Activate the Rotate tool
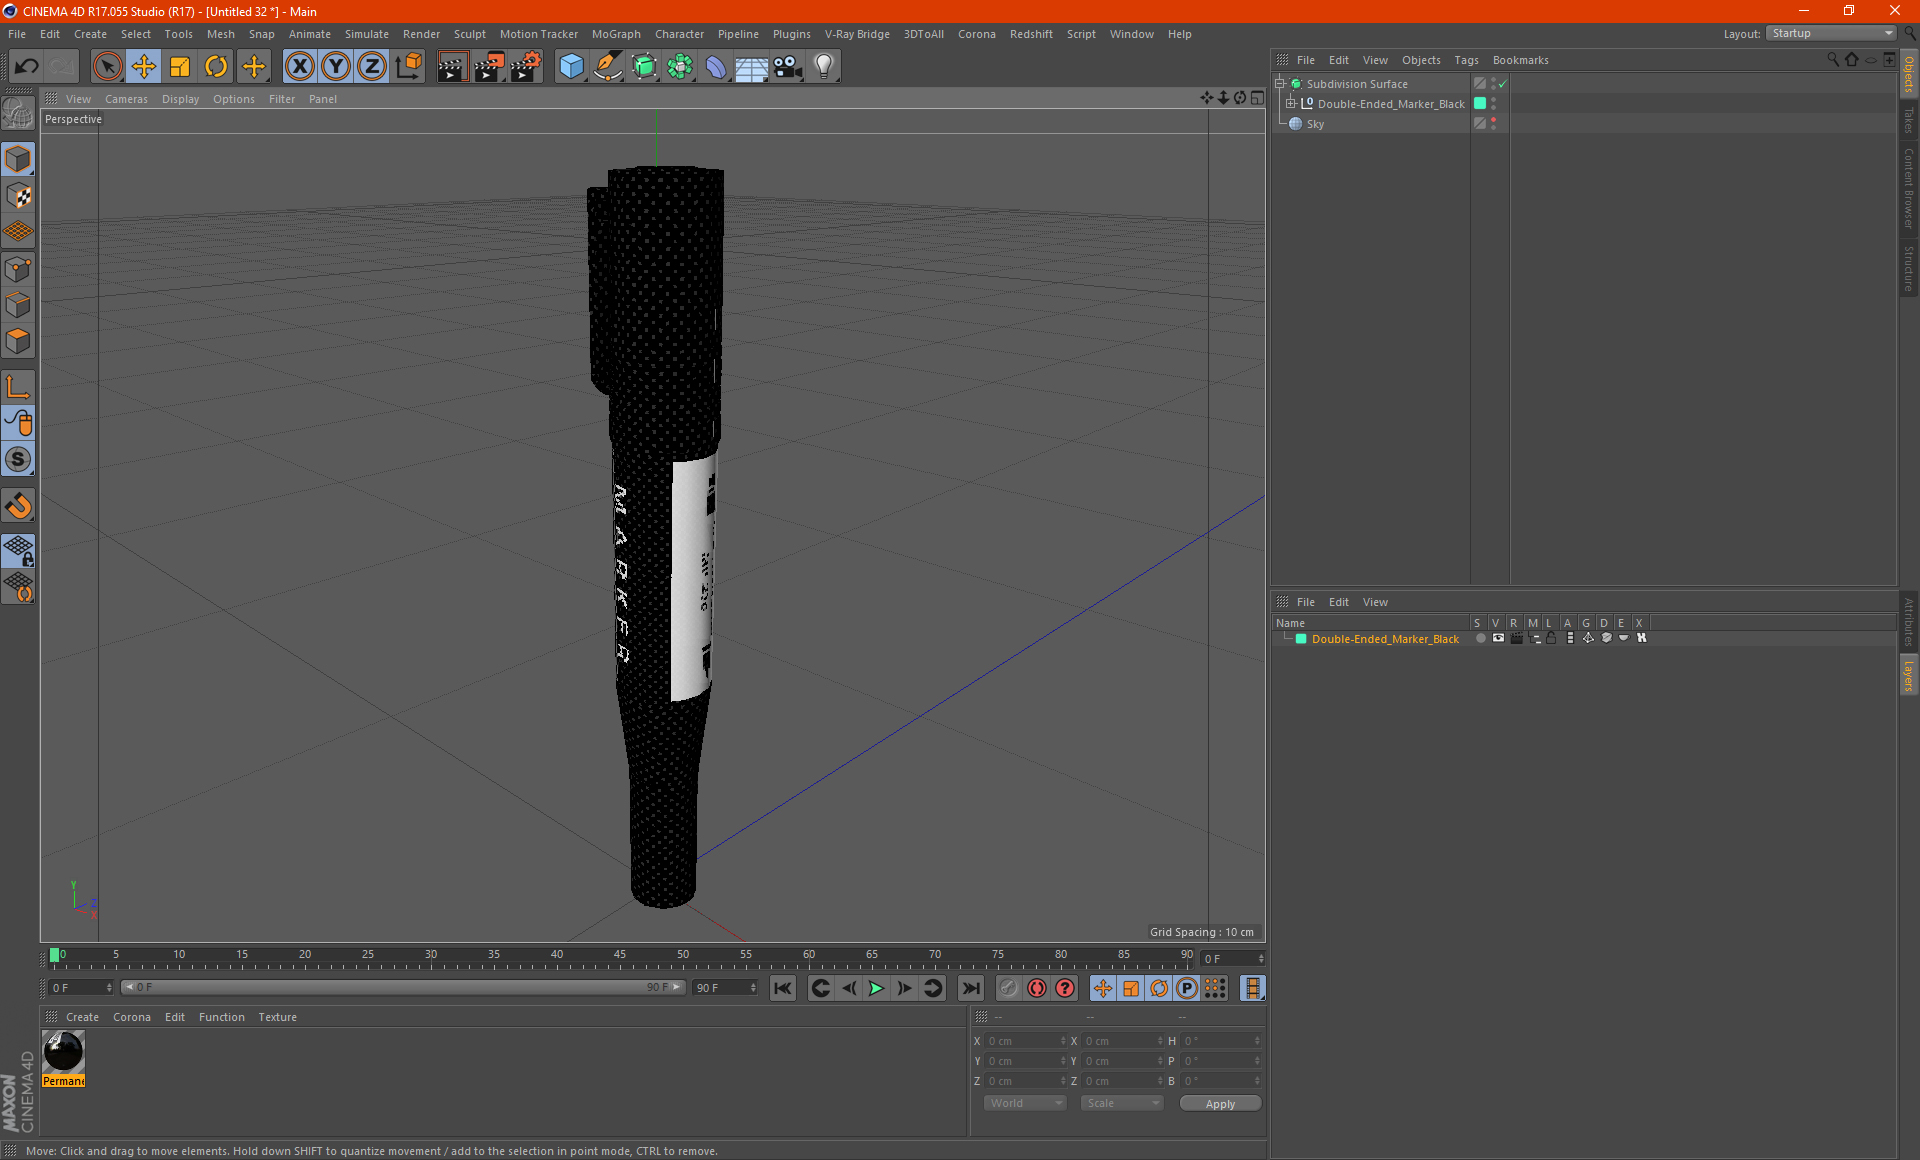 click(x=216, y=67)
